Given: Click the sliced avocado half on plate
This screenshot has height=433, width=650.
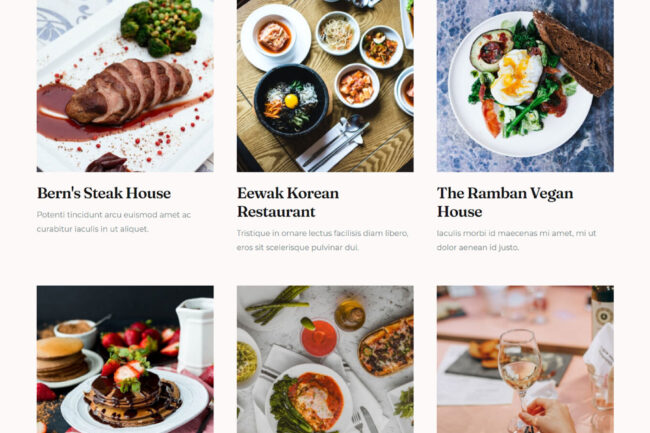Looking at the screenshot, I should (x=490, y=50).
